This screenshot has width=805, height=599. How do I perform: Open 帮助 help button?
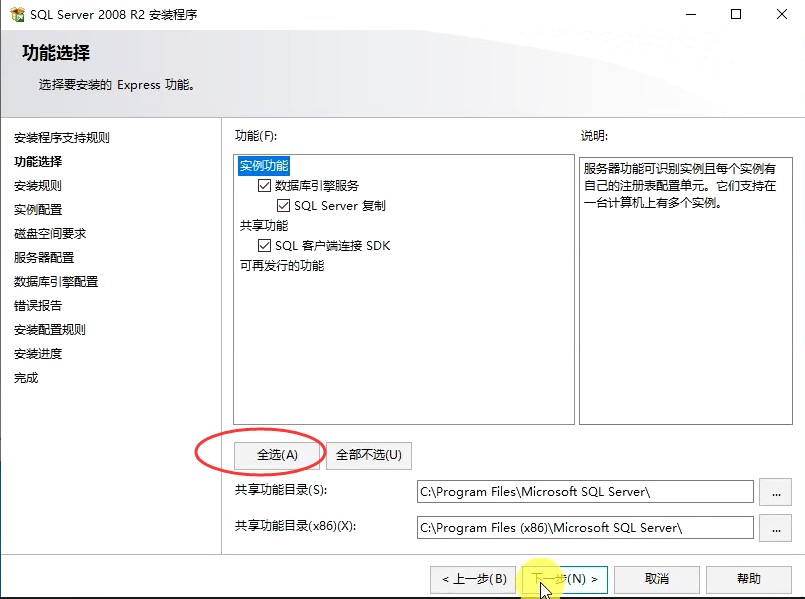click(x=749, y=579)
